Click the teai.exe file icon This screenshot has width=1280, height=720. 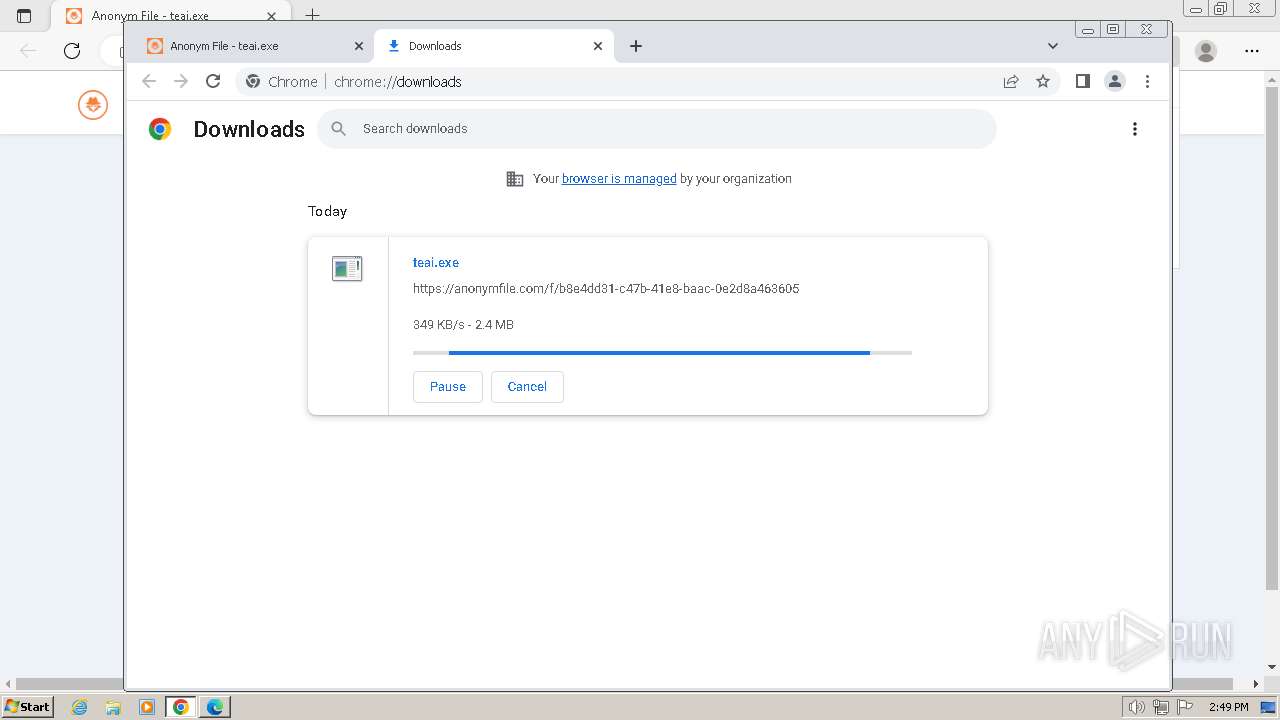pyautogui.click(x=347, y=268)
